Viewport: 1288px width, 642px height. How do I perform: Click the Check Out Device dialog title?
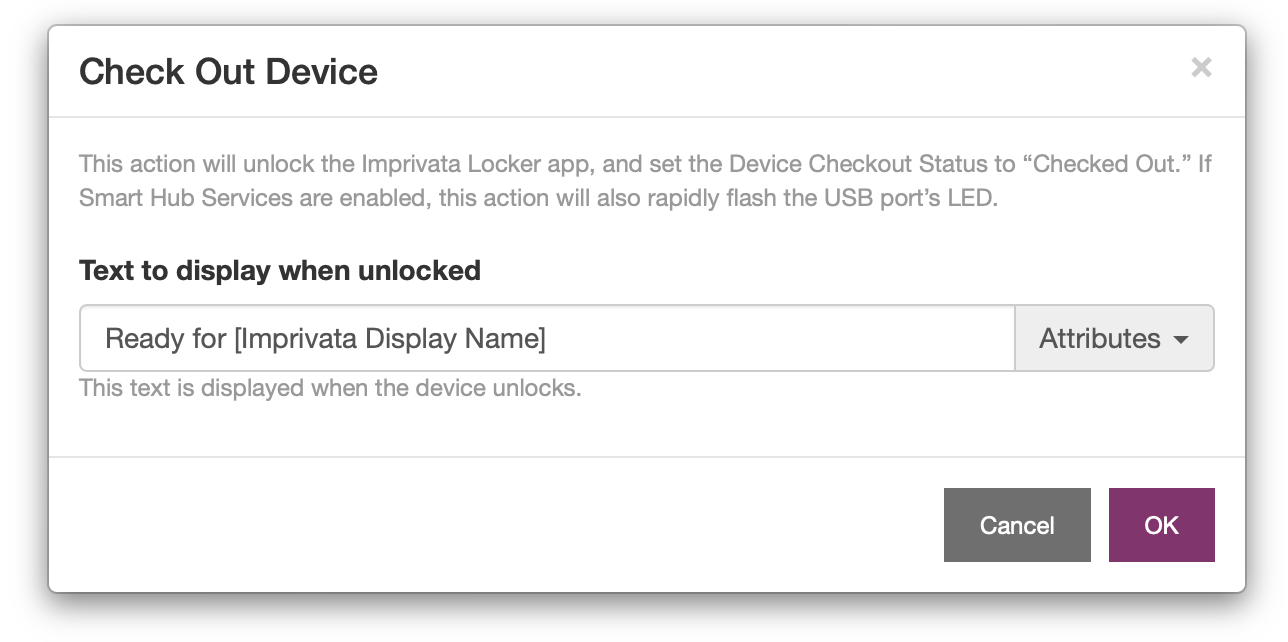pos(228,71)
